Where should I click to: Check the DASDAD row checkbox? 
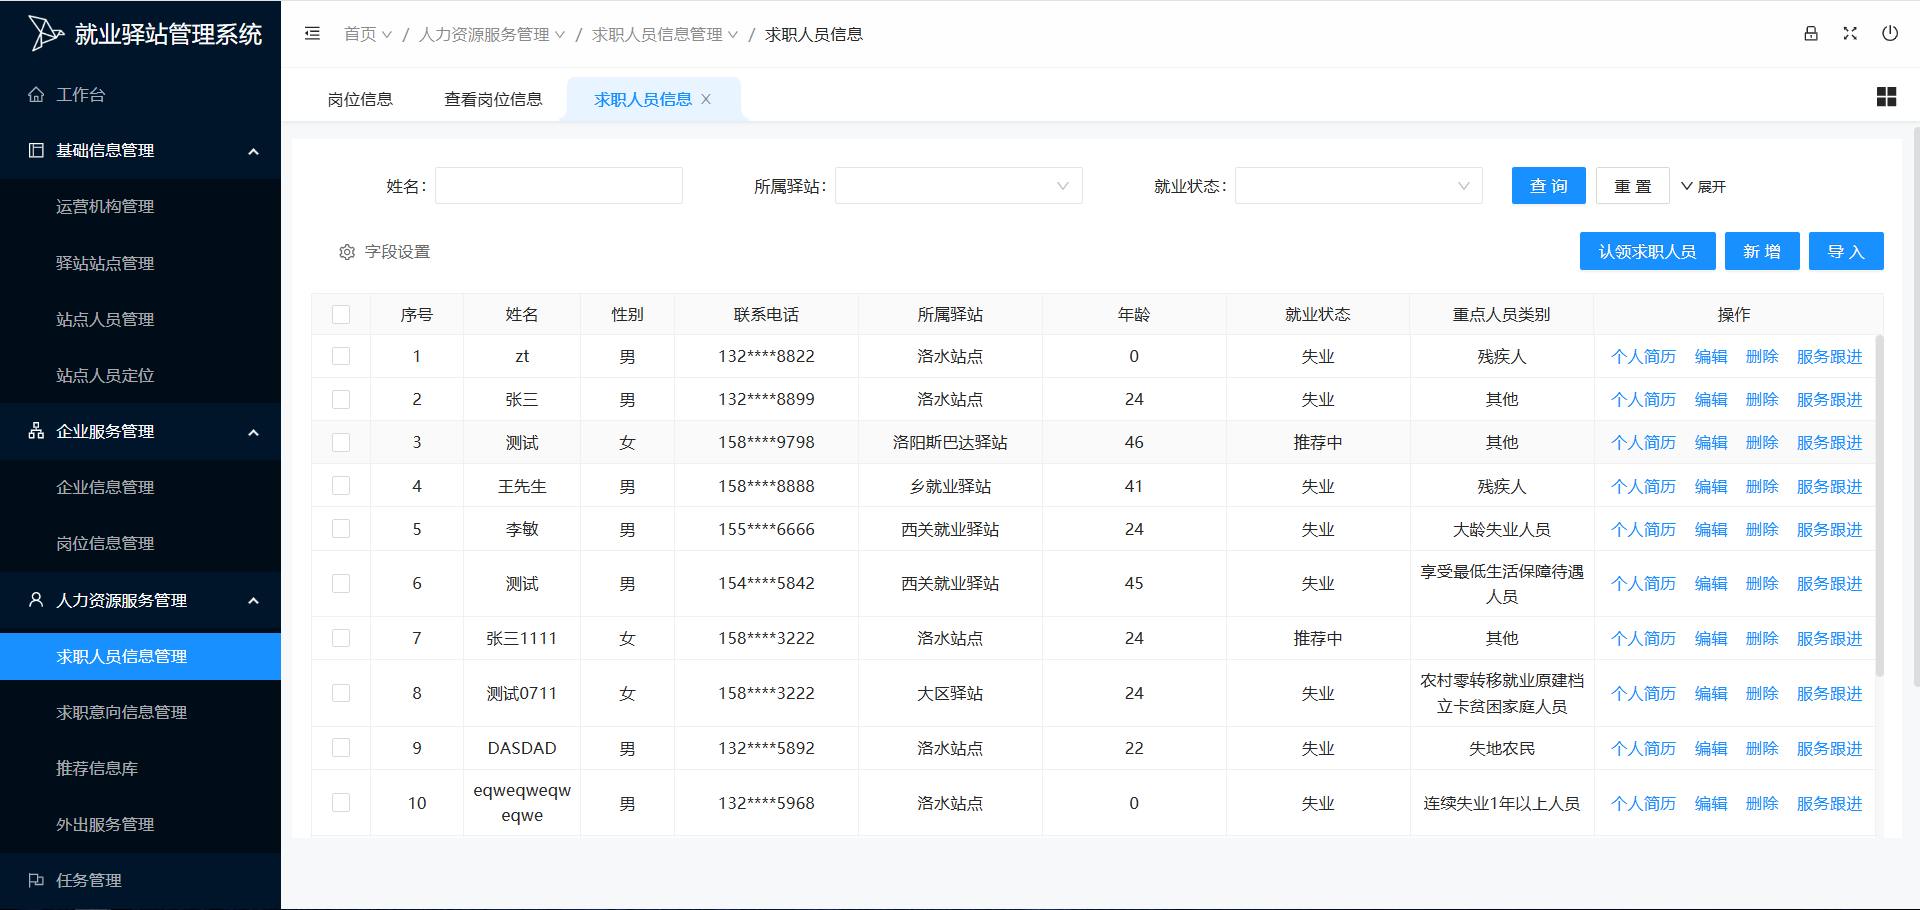tap(341, 748)
